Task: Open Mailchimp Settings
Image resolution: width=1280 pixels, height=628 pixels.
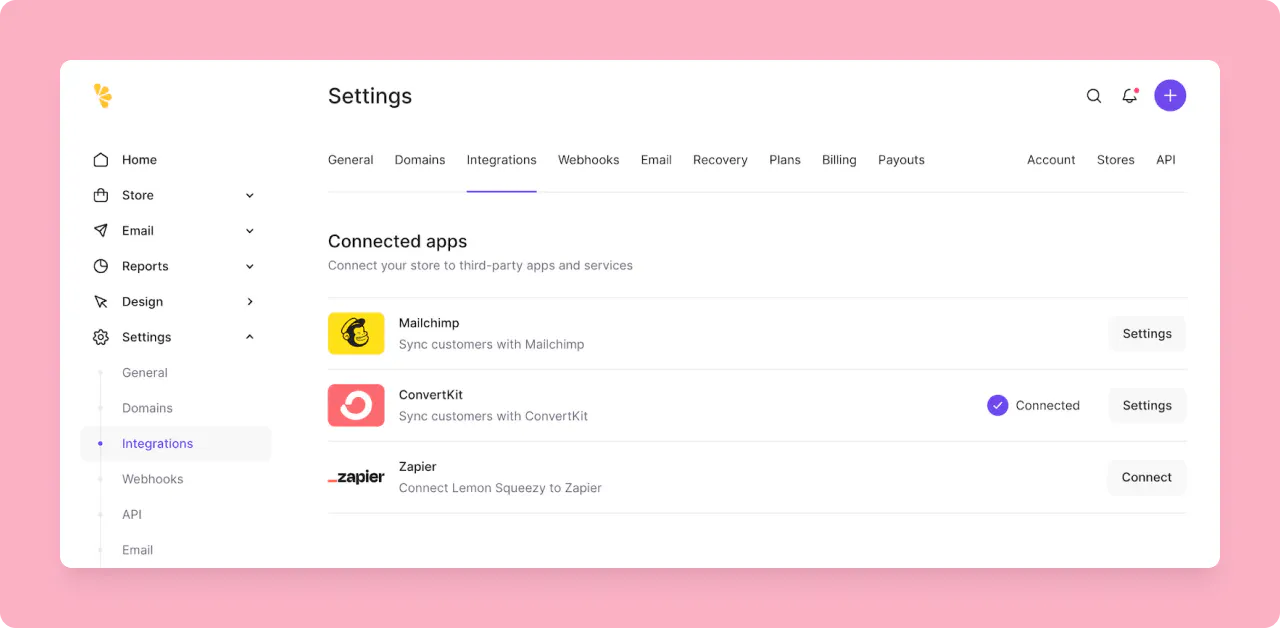Action: pyautogui.click(x=1146, y=333)
